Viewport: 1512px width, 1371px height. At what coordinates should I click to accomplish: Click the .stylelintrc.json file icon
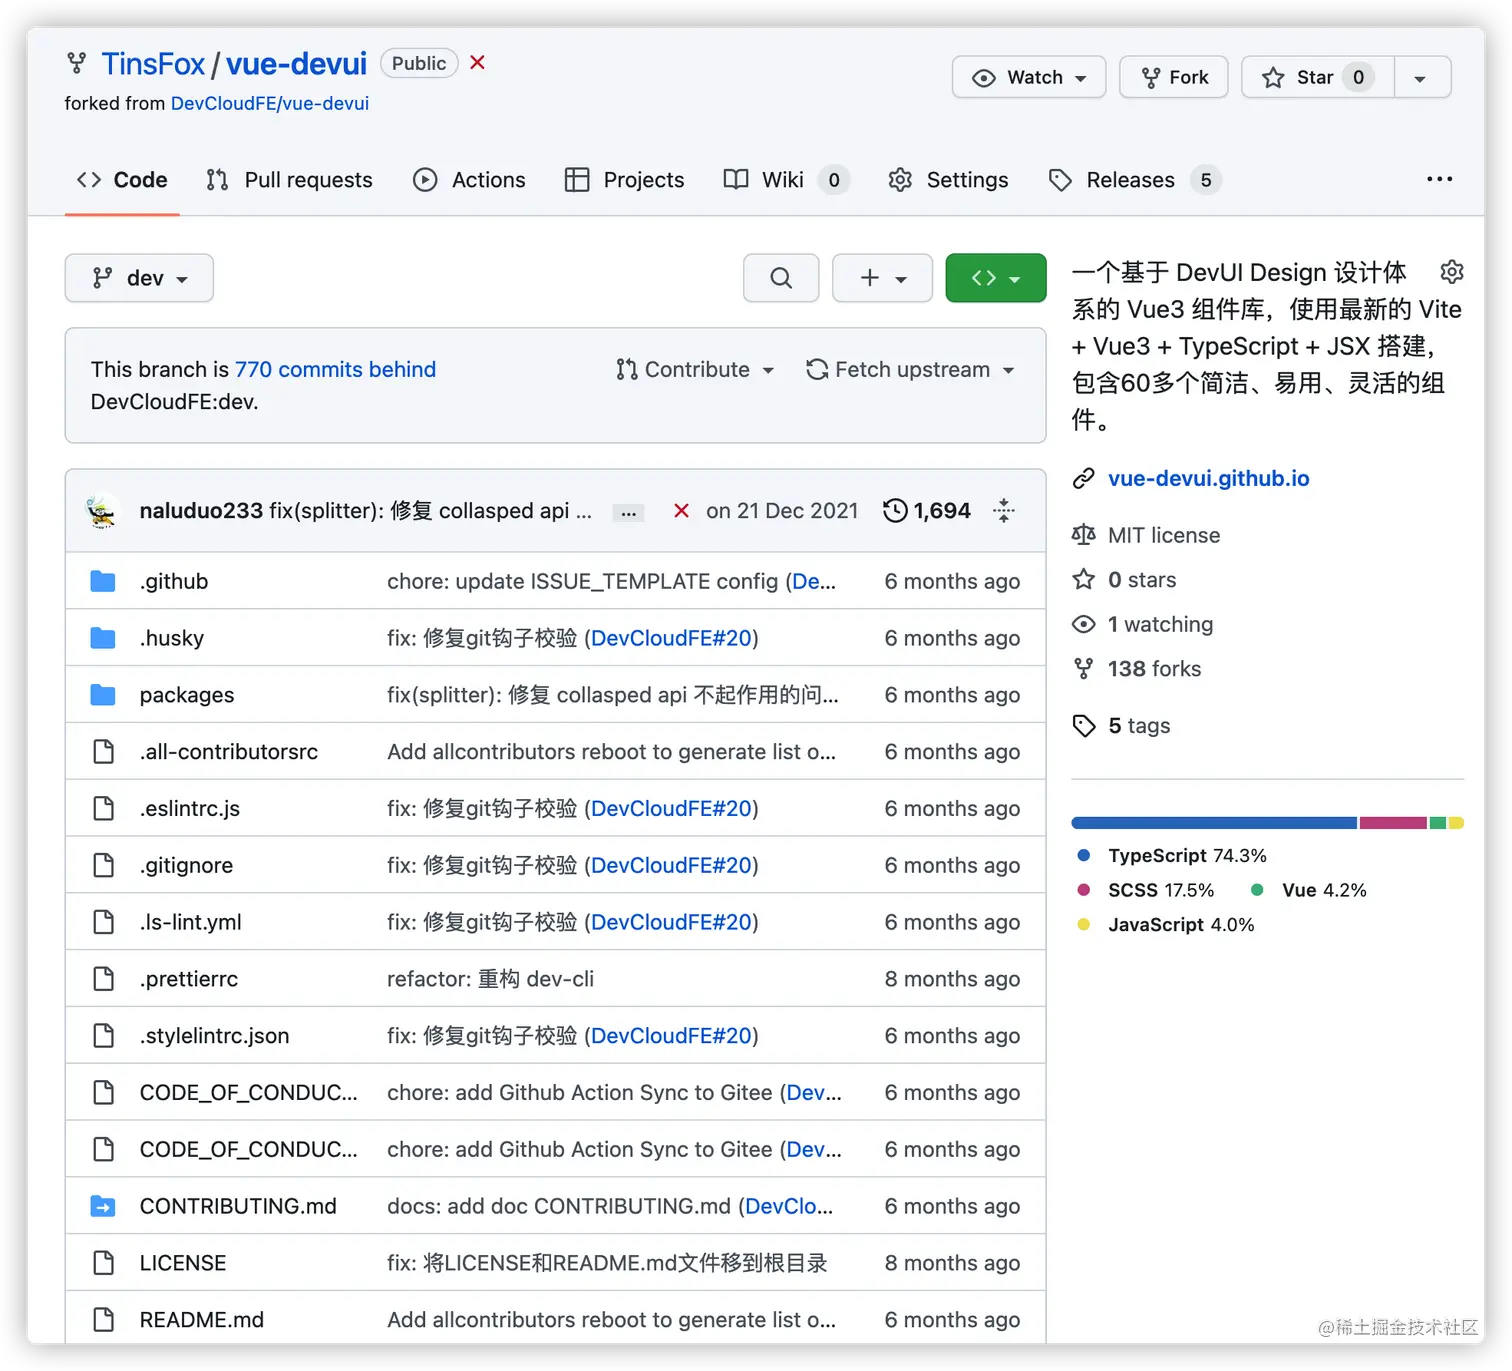pos(103,1036)
